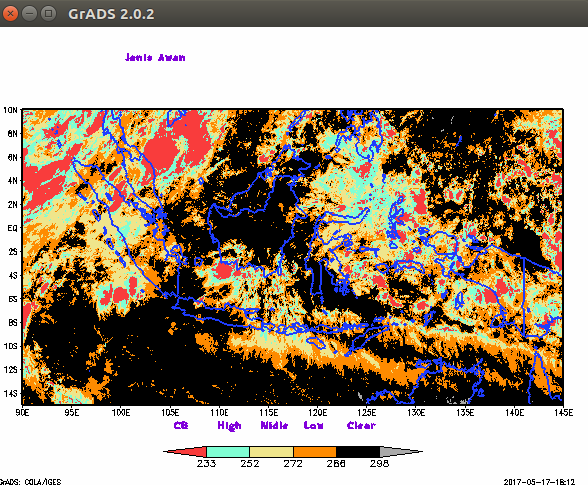The width and height of the screenshot is (588, 485).
Task: Click the 'GrADS: COLA/IGES' footer text
Action: pyautogui.click(x=31, y=482)
